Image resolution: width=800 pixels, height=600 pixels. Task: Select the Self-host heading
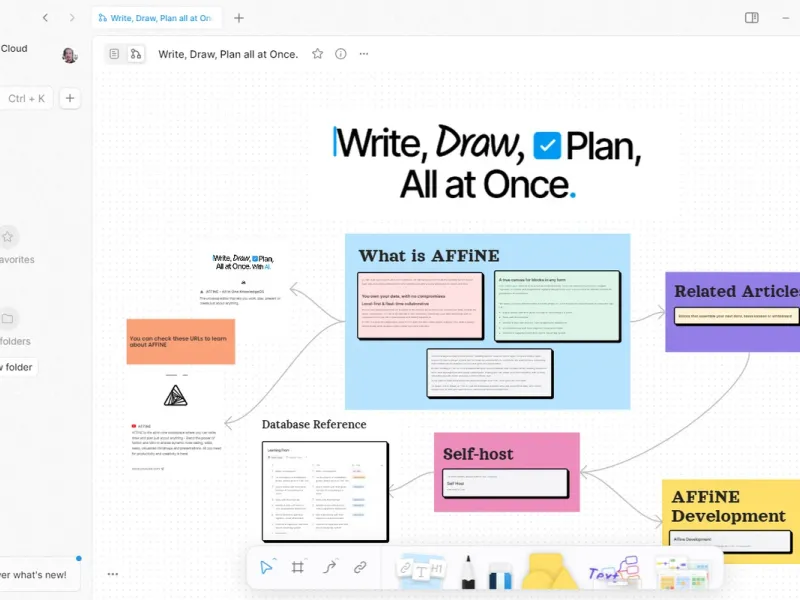[478, 454]
